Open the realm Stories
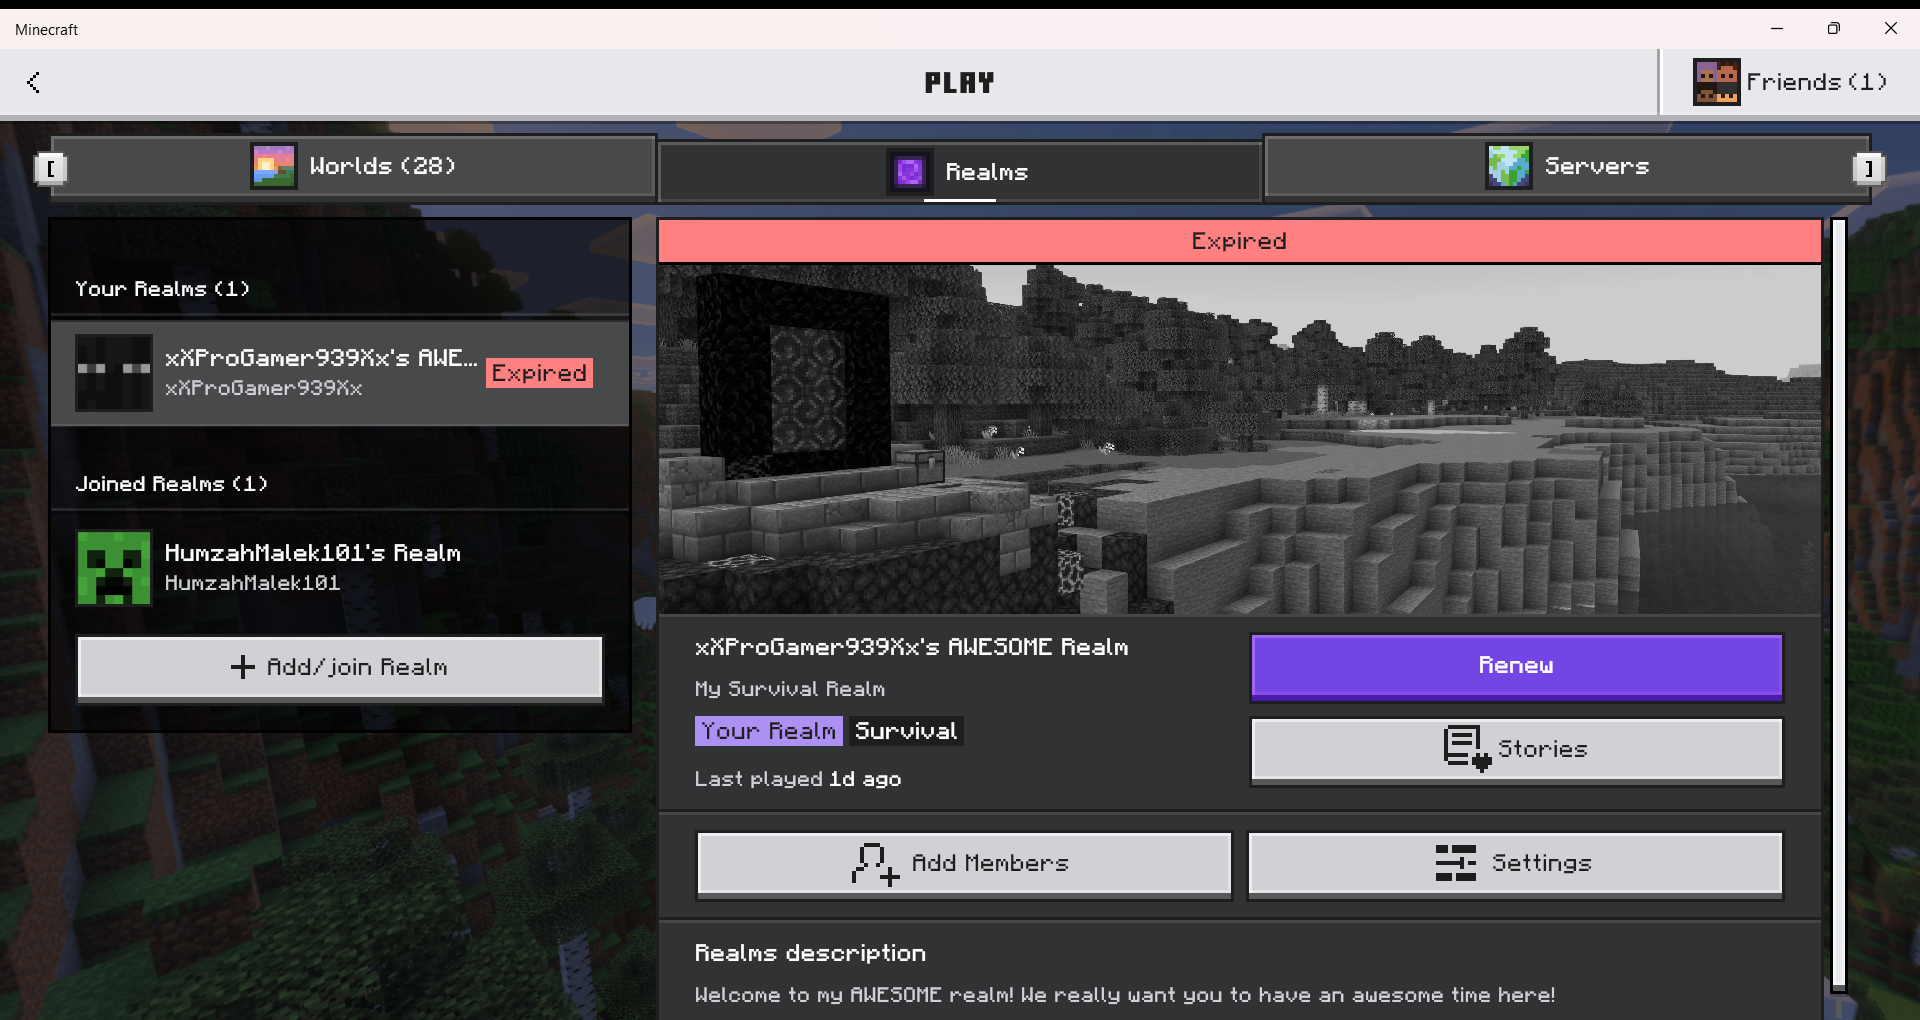The image size is (1920, 1020). (x=1516, y=750)
